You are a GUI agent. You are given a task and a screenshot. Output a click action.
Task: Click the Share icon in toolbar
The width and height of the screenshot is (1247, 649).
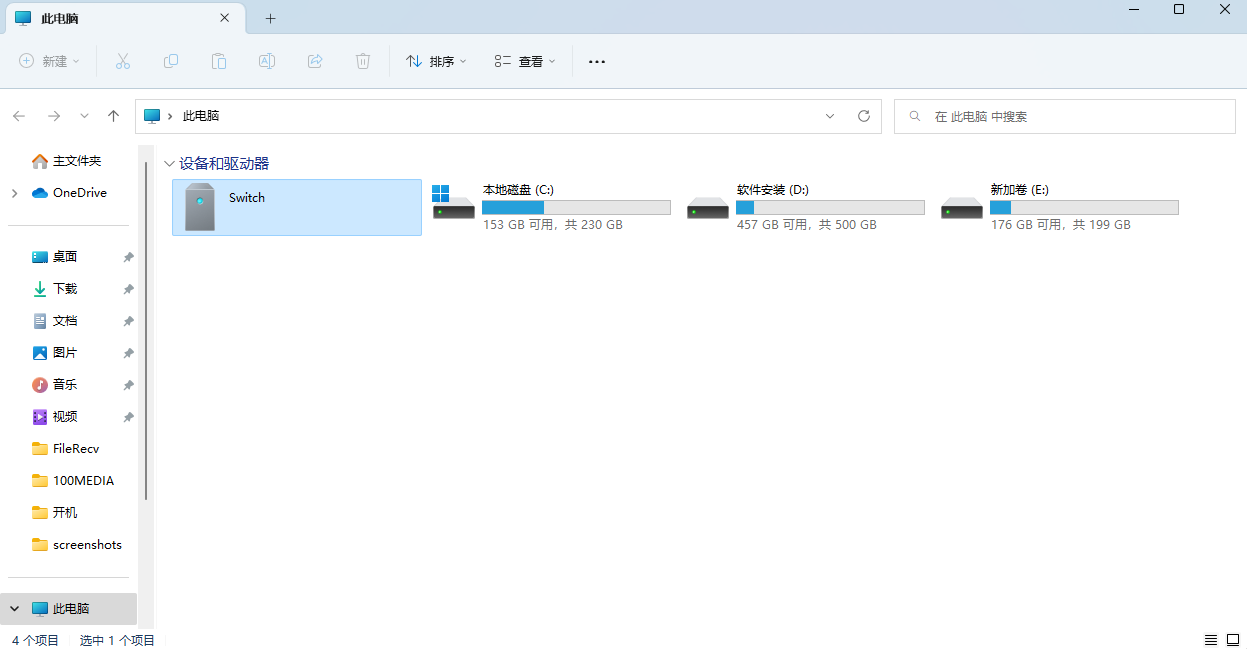(x=315, y=61)
